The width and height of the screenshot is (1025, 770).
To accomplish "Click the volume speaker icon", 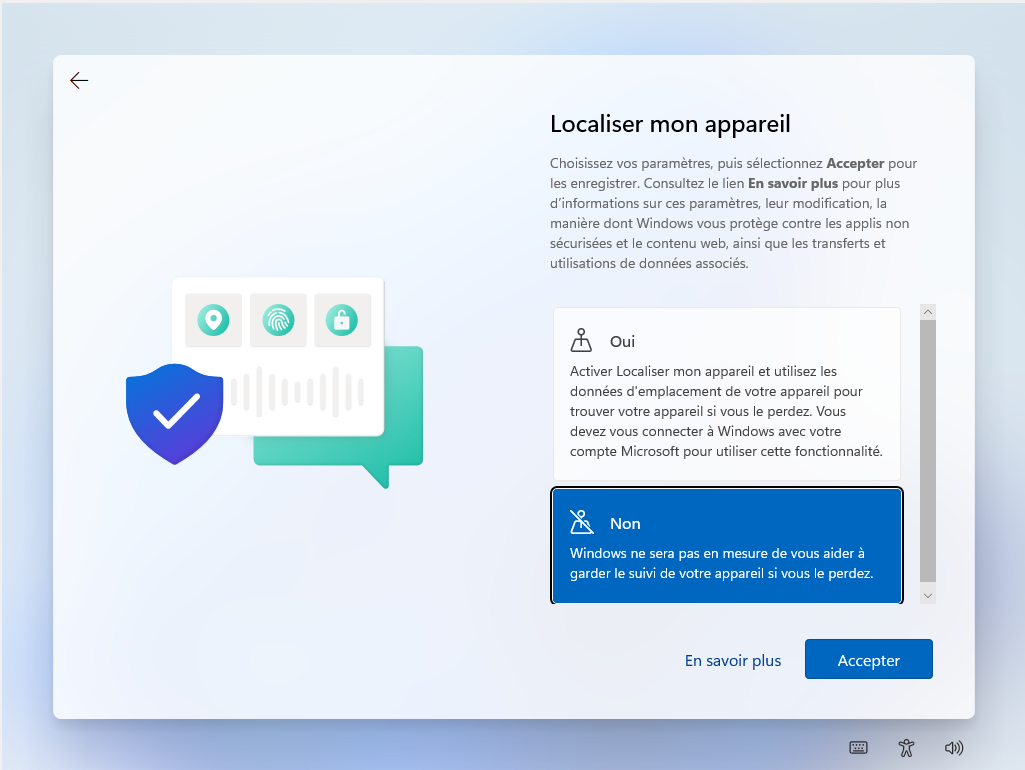I will coord(953,747).
